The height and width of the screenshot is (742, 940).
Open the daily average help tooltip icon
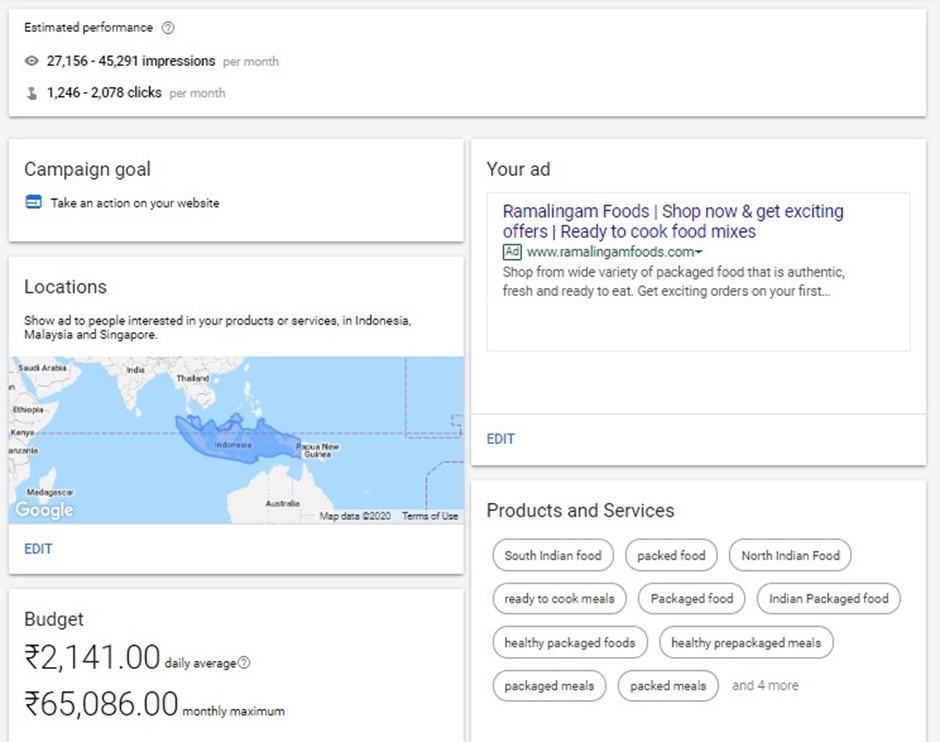244,662
